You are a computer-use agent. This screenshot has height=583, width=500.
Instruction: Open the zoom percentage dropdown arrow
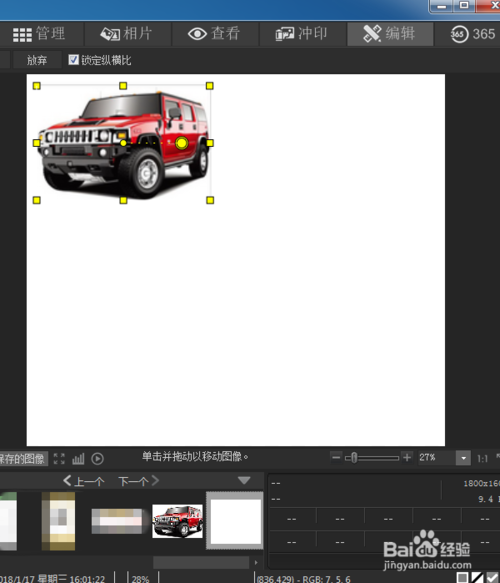(463, 458)
